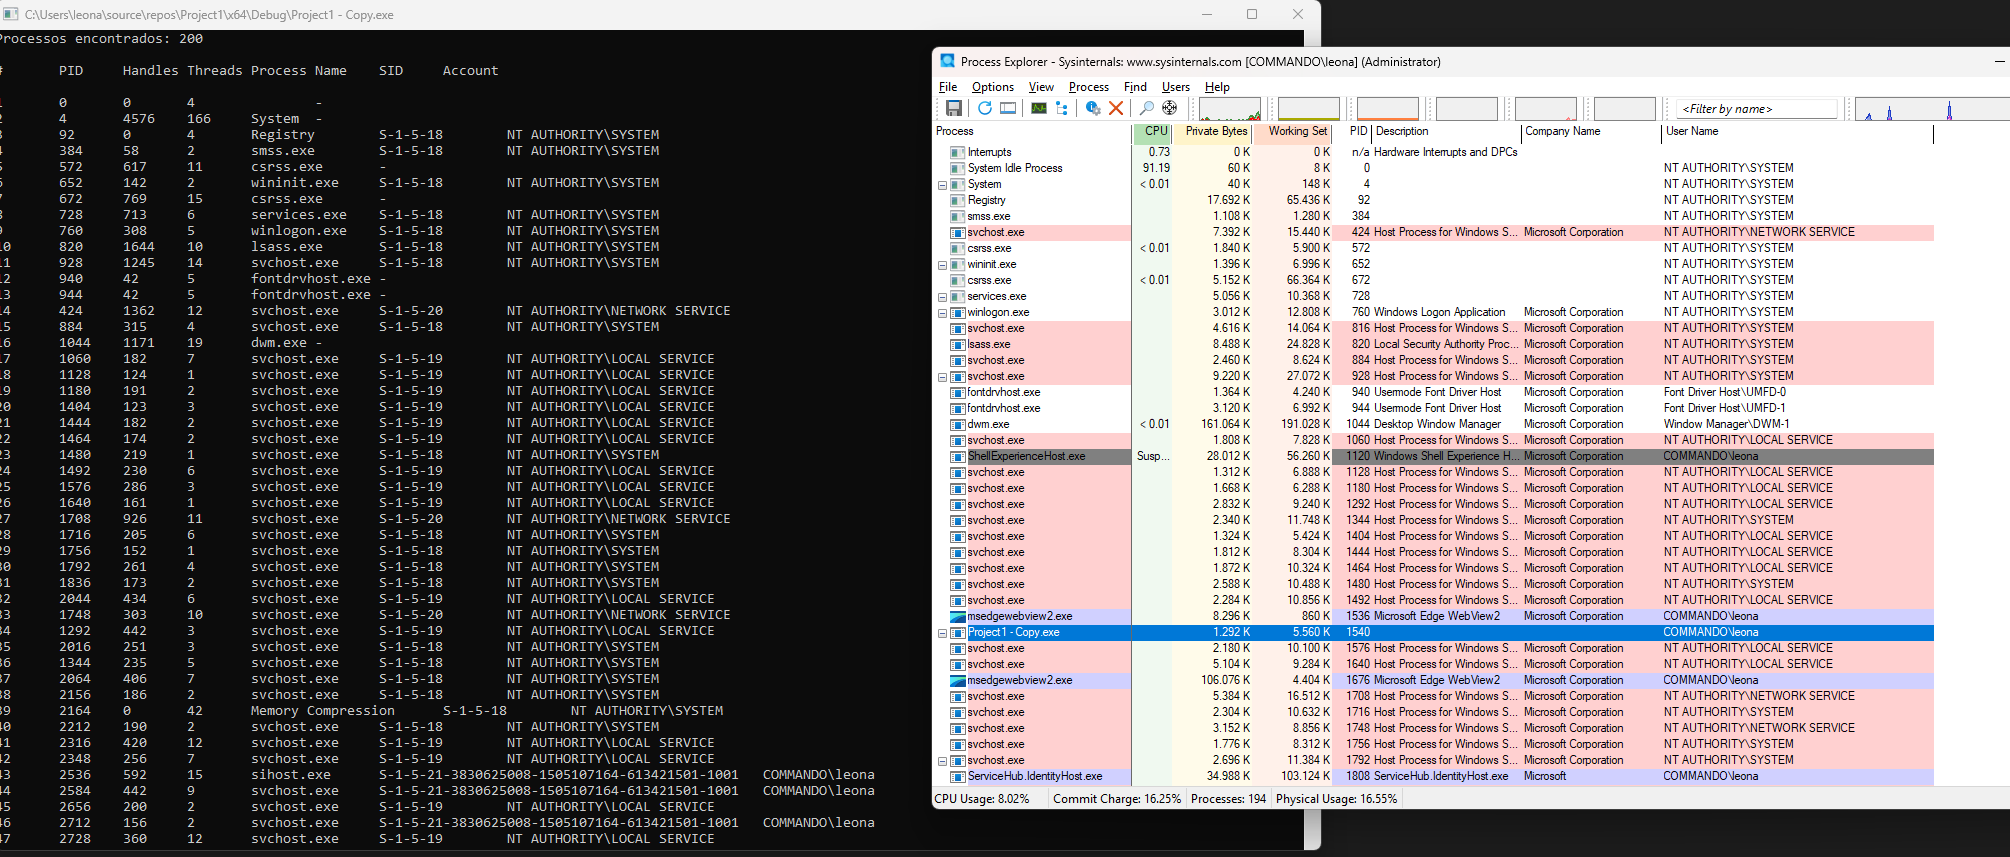Screen dimensions: 2010x857
Task: Collapse the Project1 - Copy.exe tree node
Action: coord(942,633)
